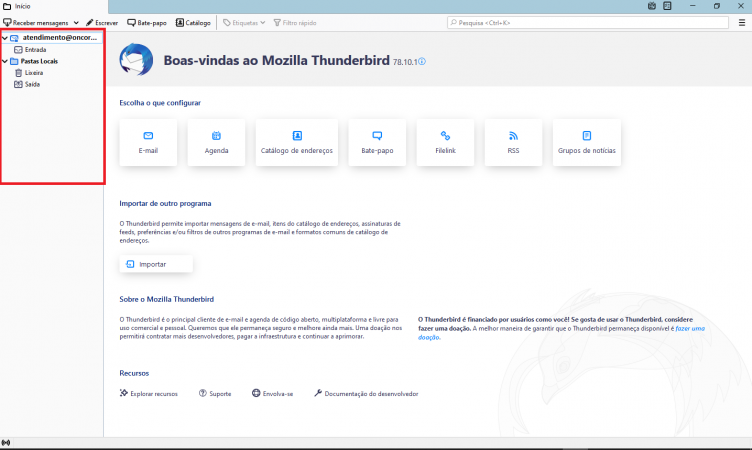Click the version info icon next to 78.10.1
Image resolution: width=752 pixels, height=450 pixels.
point(422,61)
